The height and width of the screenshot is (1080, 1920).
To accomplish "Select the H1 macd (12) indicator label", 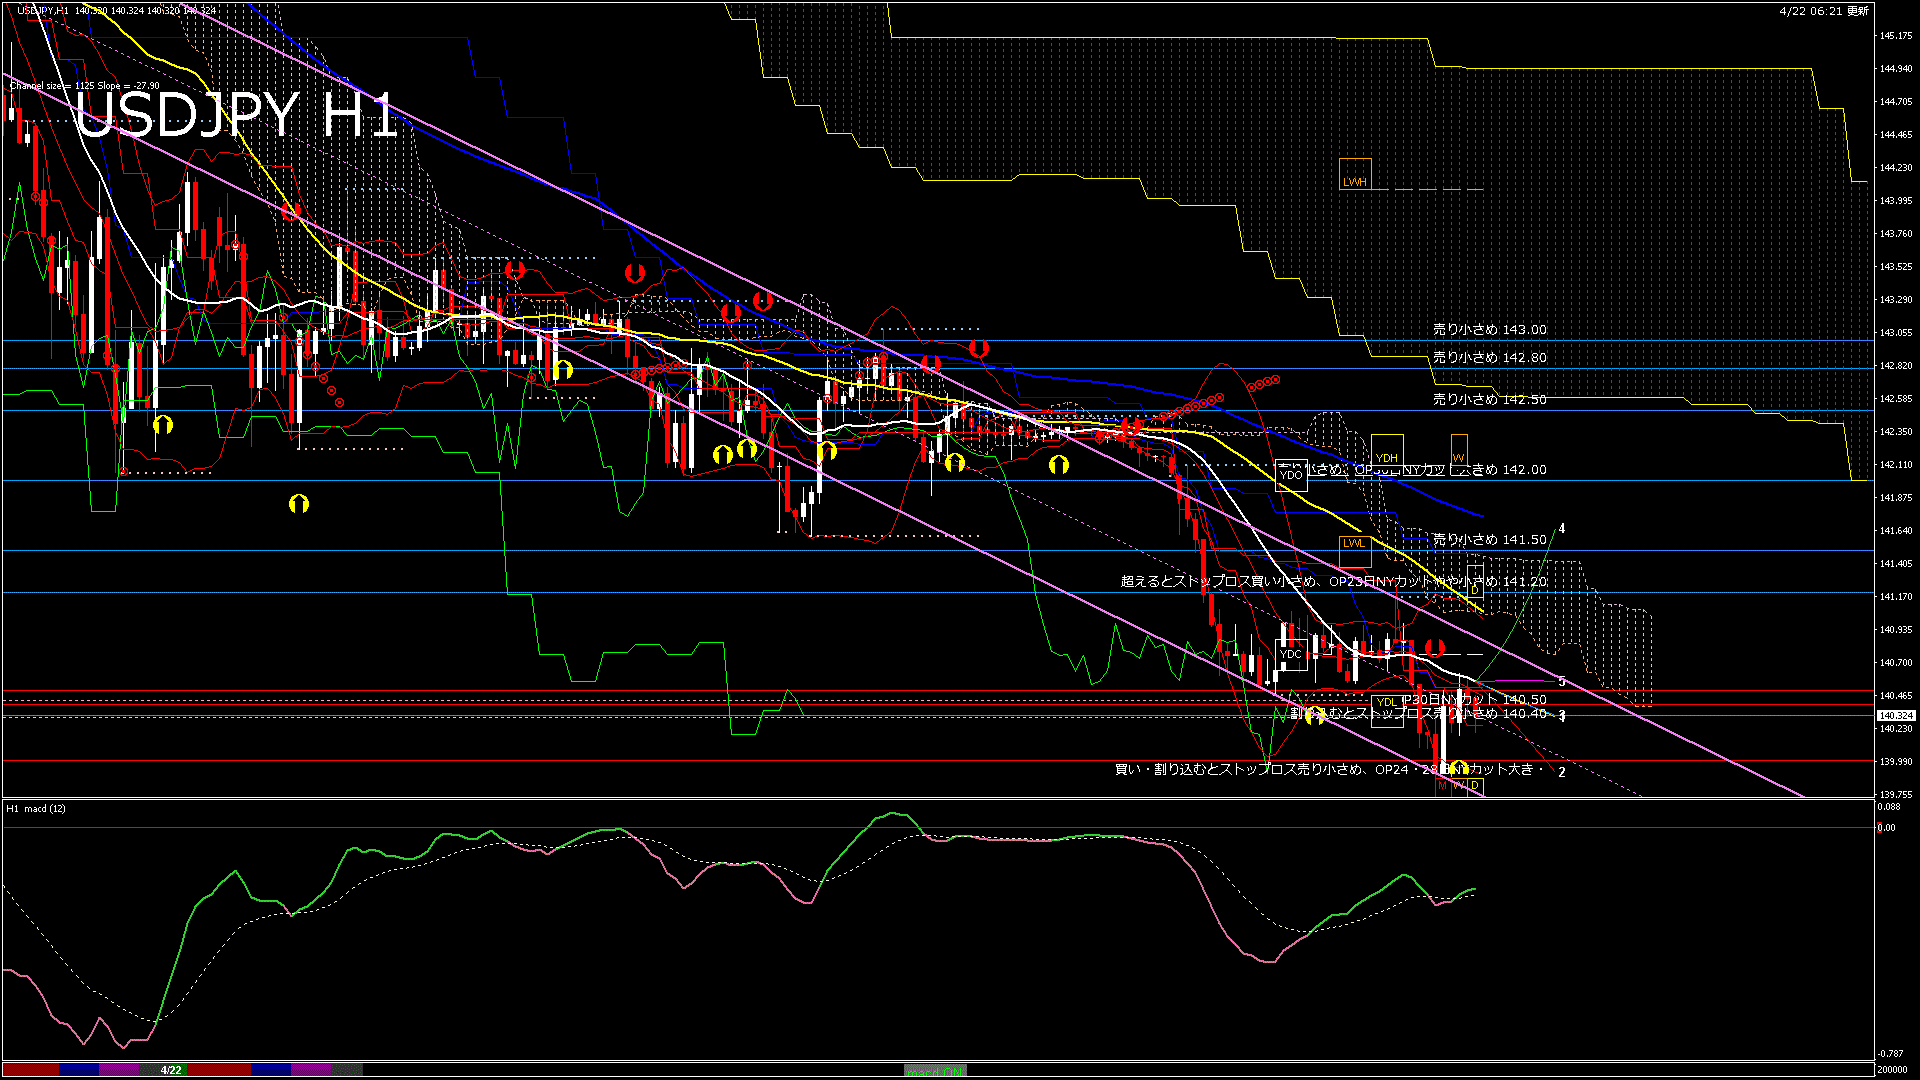I will [x=36, y=808].
